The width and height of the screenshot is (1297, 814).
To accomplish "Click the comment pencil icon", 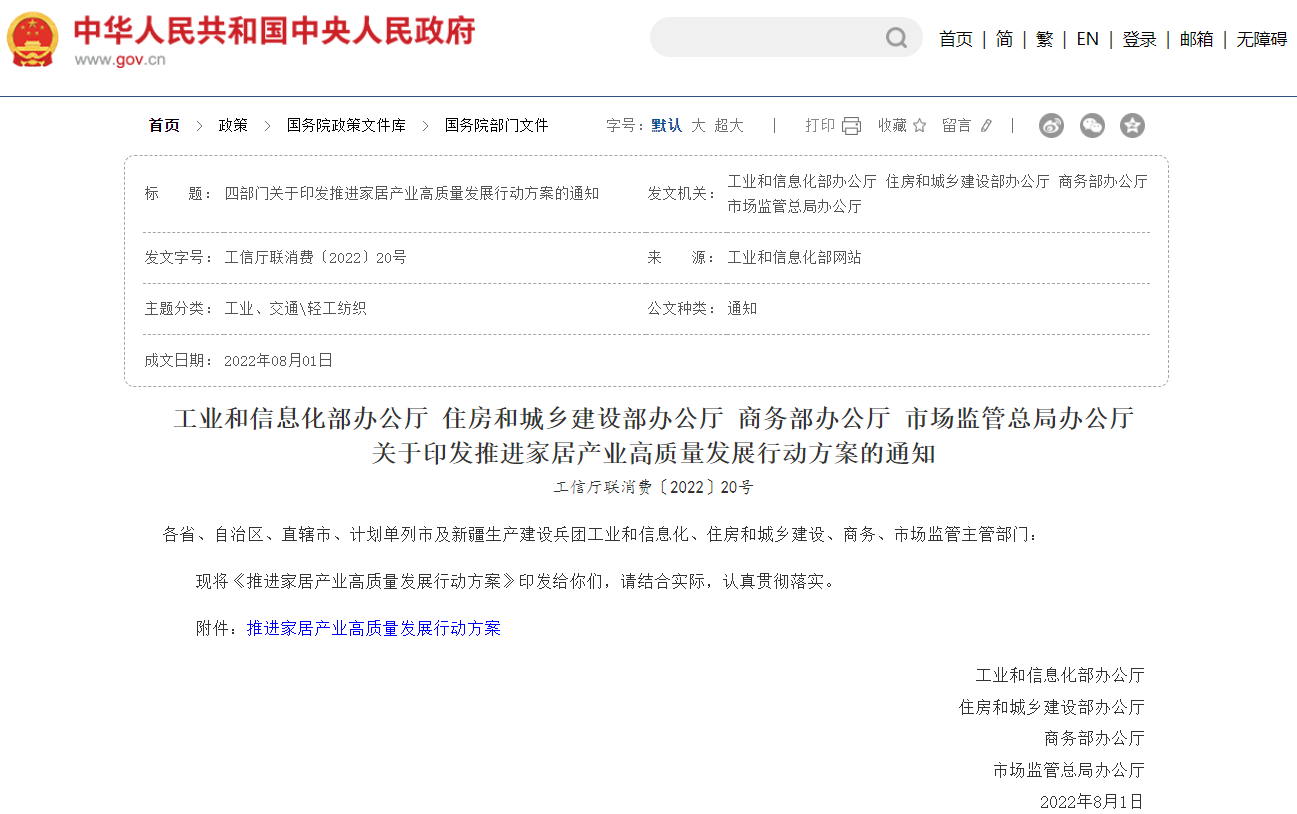I will pos(986,125).
